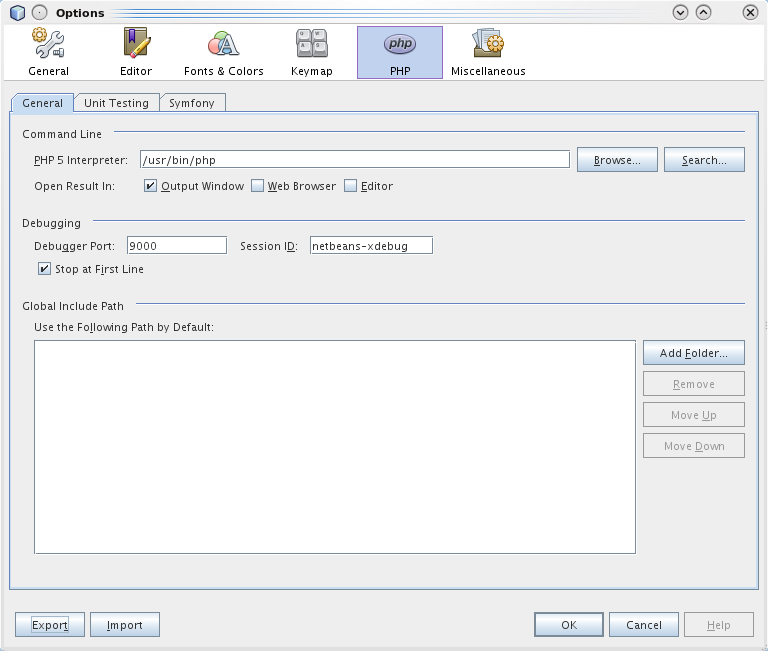Cancel the Options dialog
Viewport: 768px width, 651px height.
[x=644, y=625]
